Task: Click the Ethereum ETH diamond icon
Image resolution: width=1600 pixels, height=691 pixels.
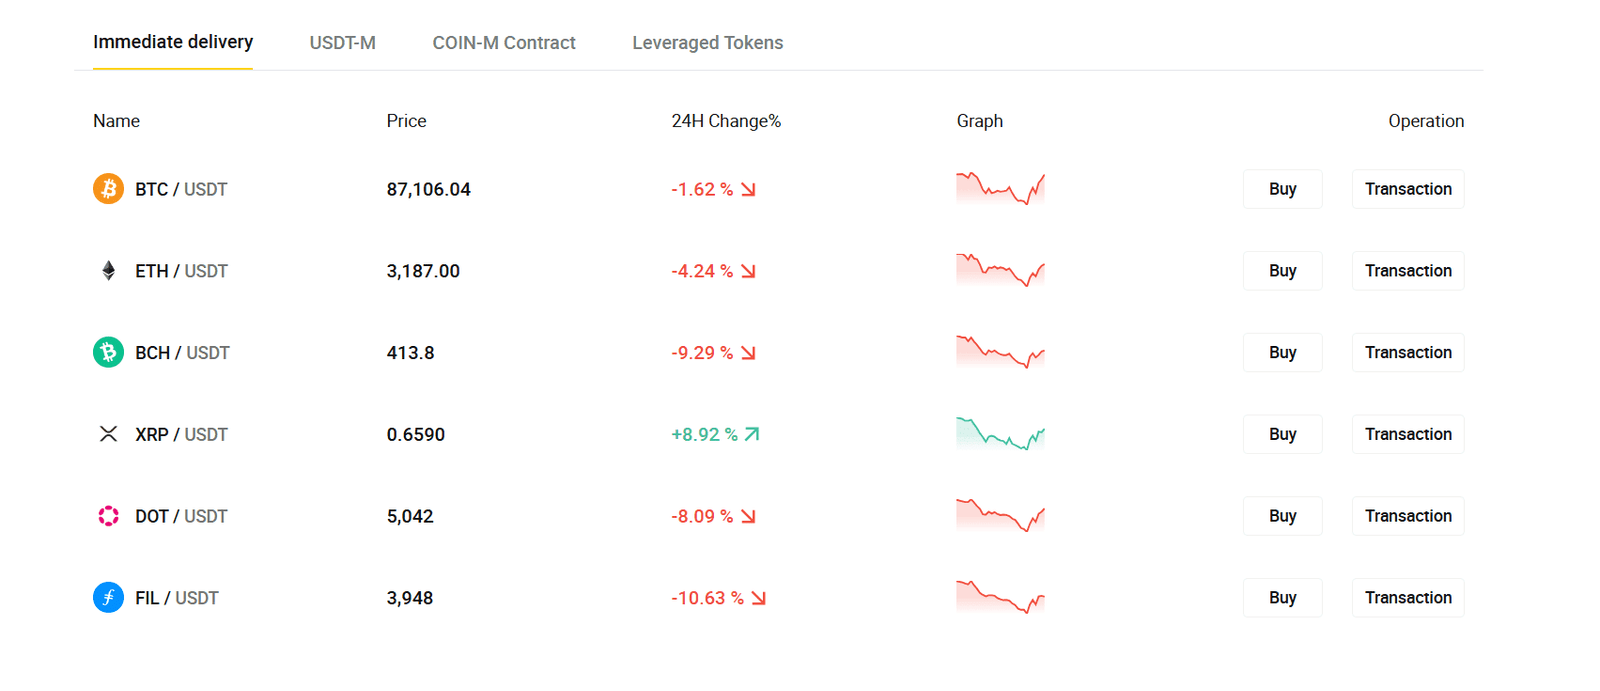Action: pos(108,271)
